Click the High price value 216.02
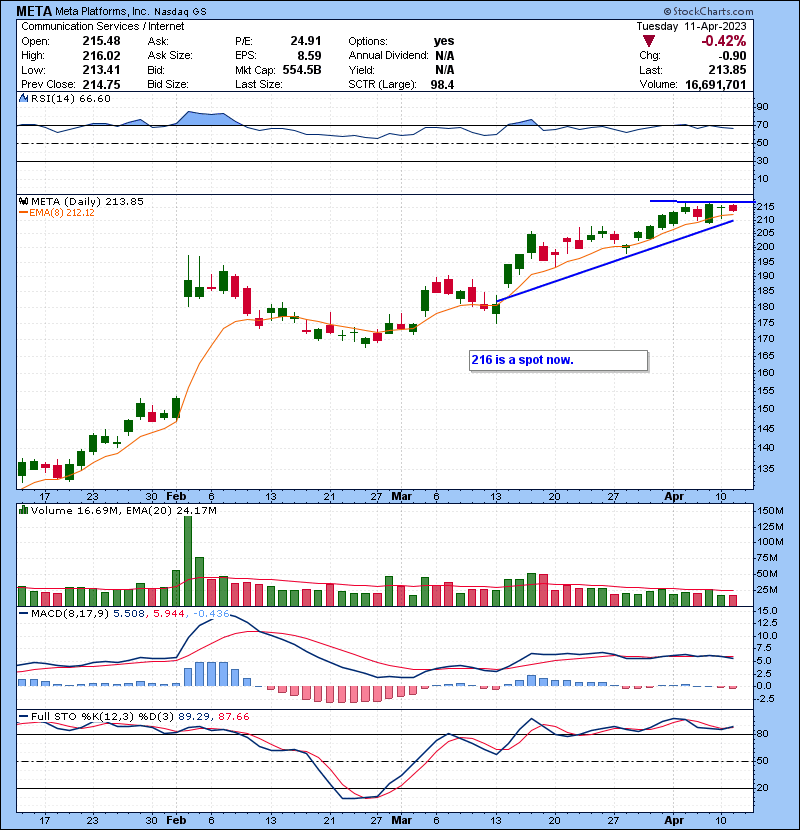The width and height of the screenshot is (800, 830). (101, 56)
